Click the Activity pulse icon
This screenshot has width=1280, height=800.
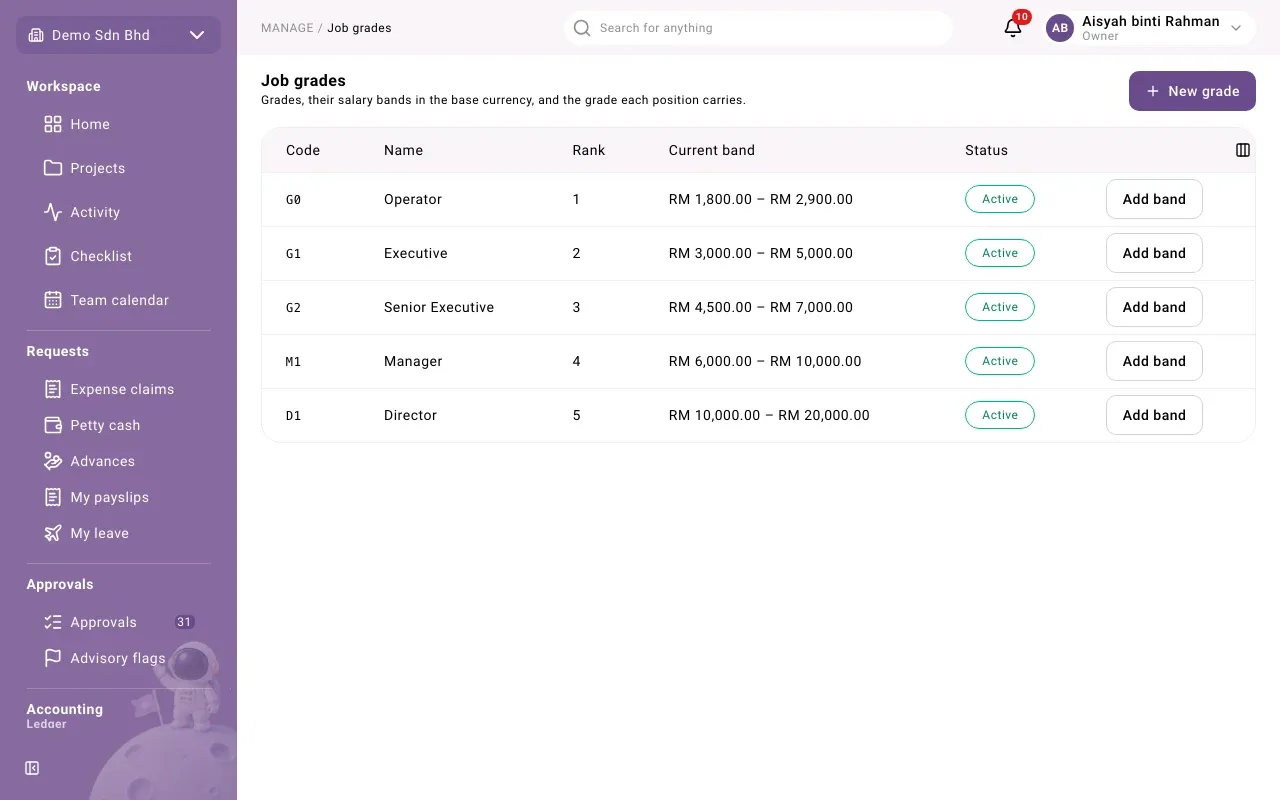[53, 212]
